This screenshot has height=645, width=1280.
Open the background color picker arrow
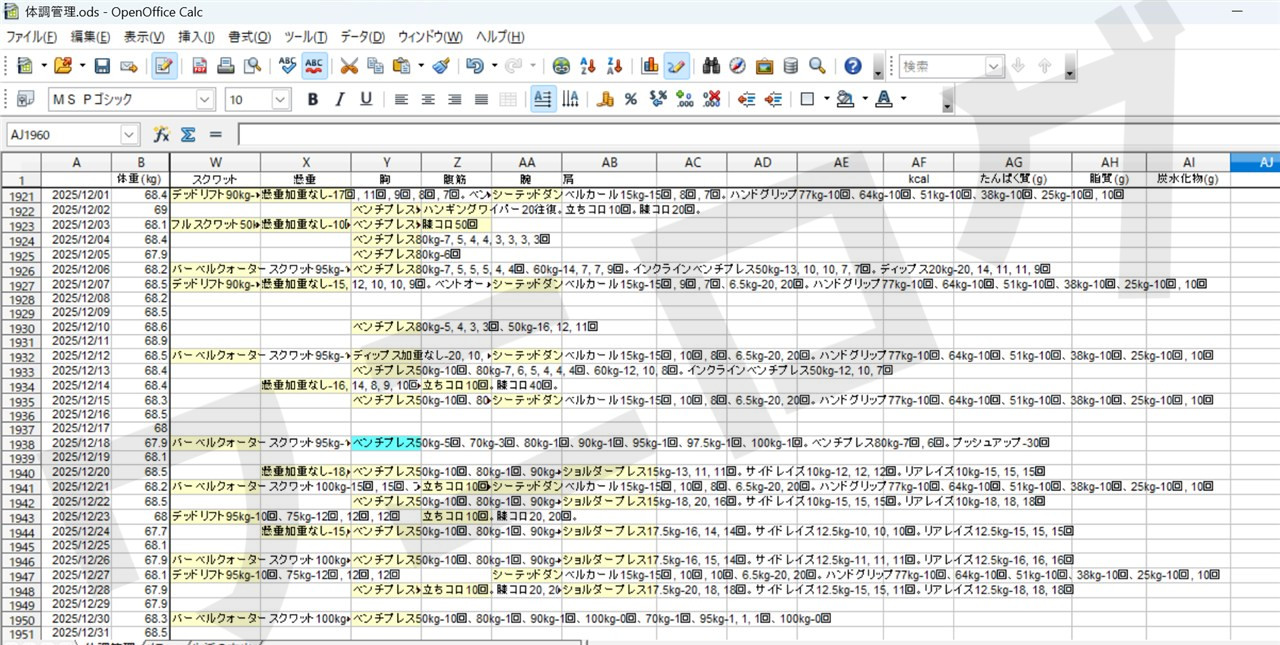coord(865,99)
